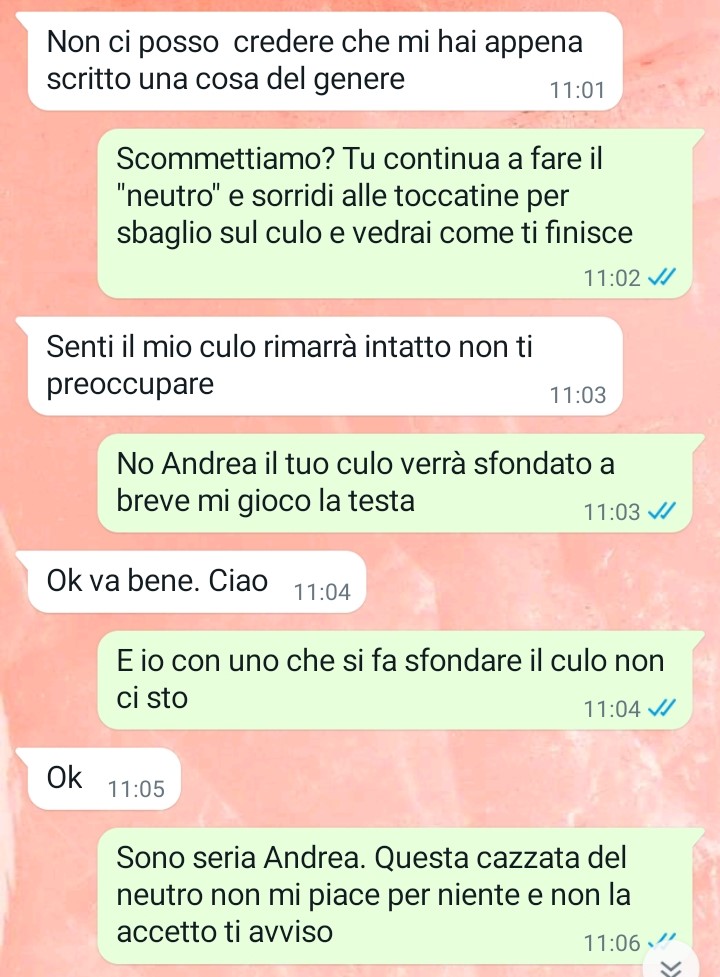Viewport: 720px width, 977px height.
Task: Tap the 11:04 timestamp in the green bubble
Action: click(x=612, y=709)
